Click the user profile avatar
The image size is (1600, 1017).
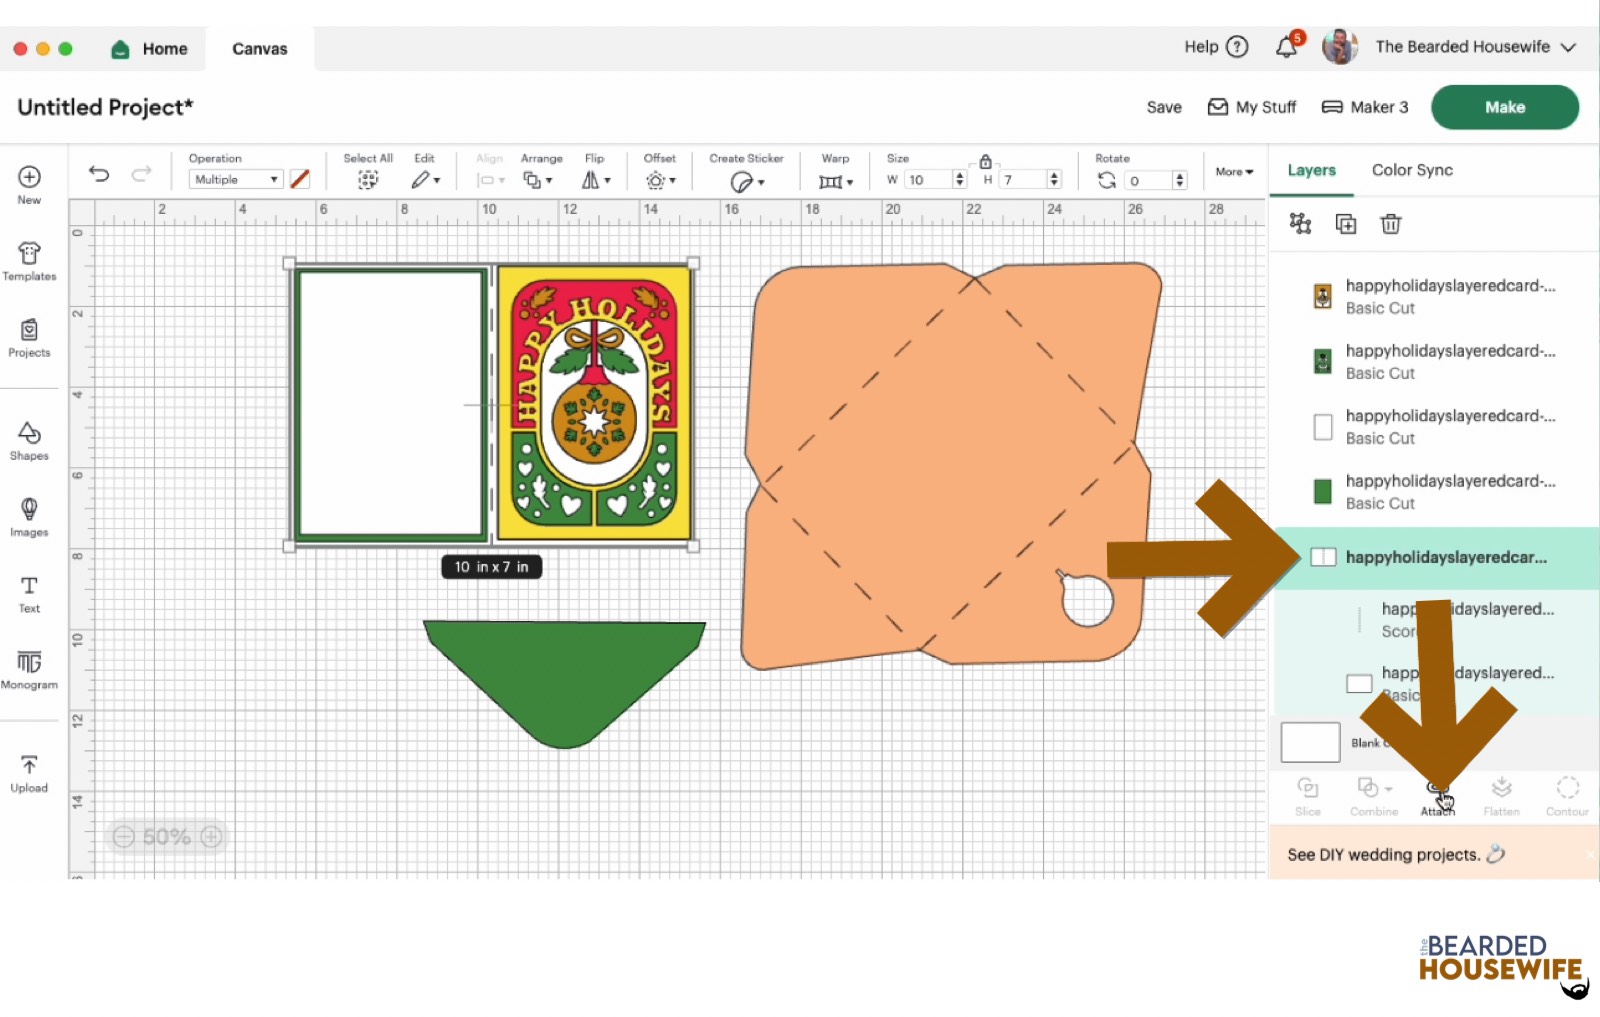point(1340,47)
